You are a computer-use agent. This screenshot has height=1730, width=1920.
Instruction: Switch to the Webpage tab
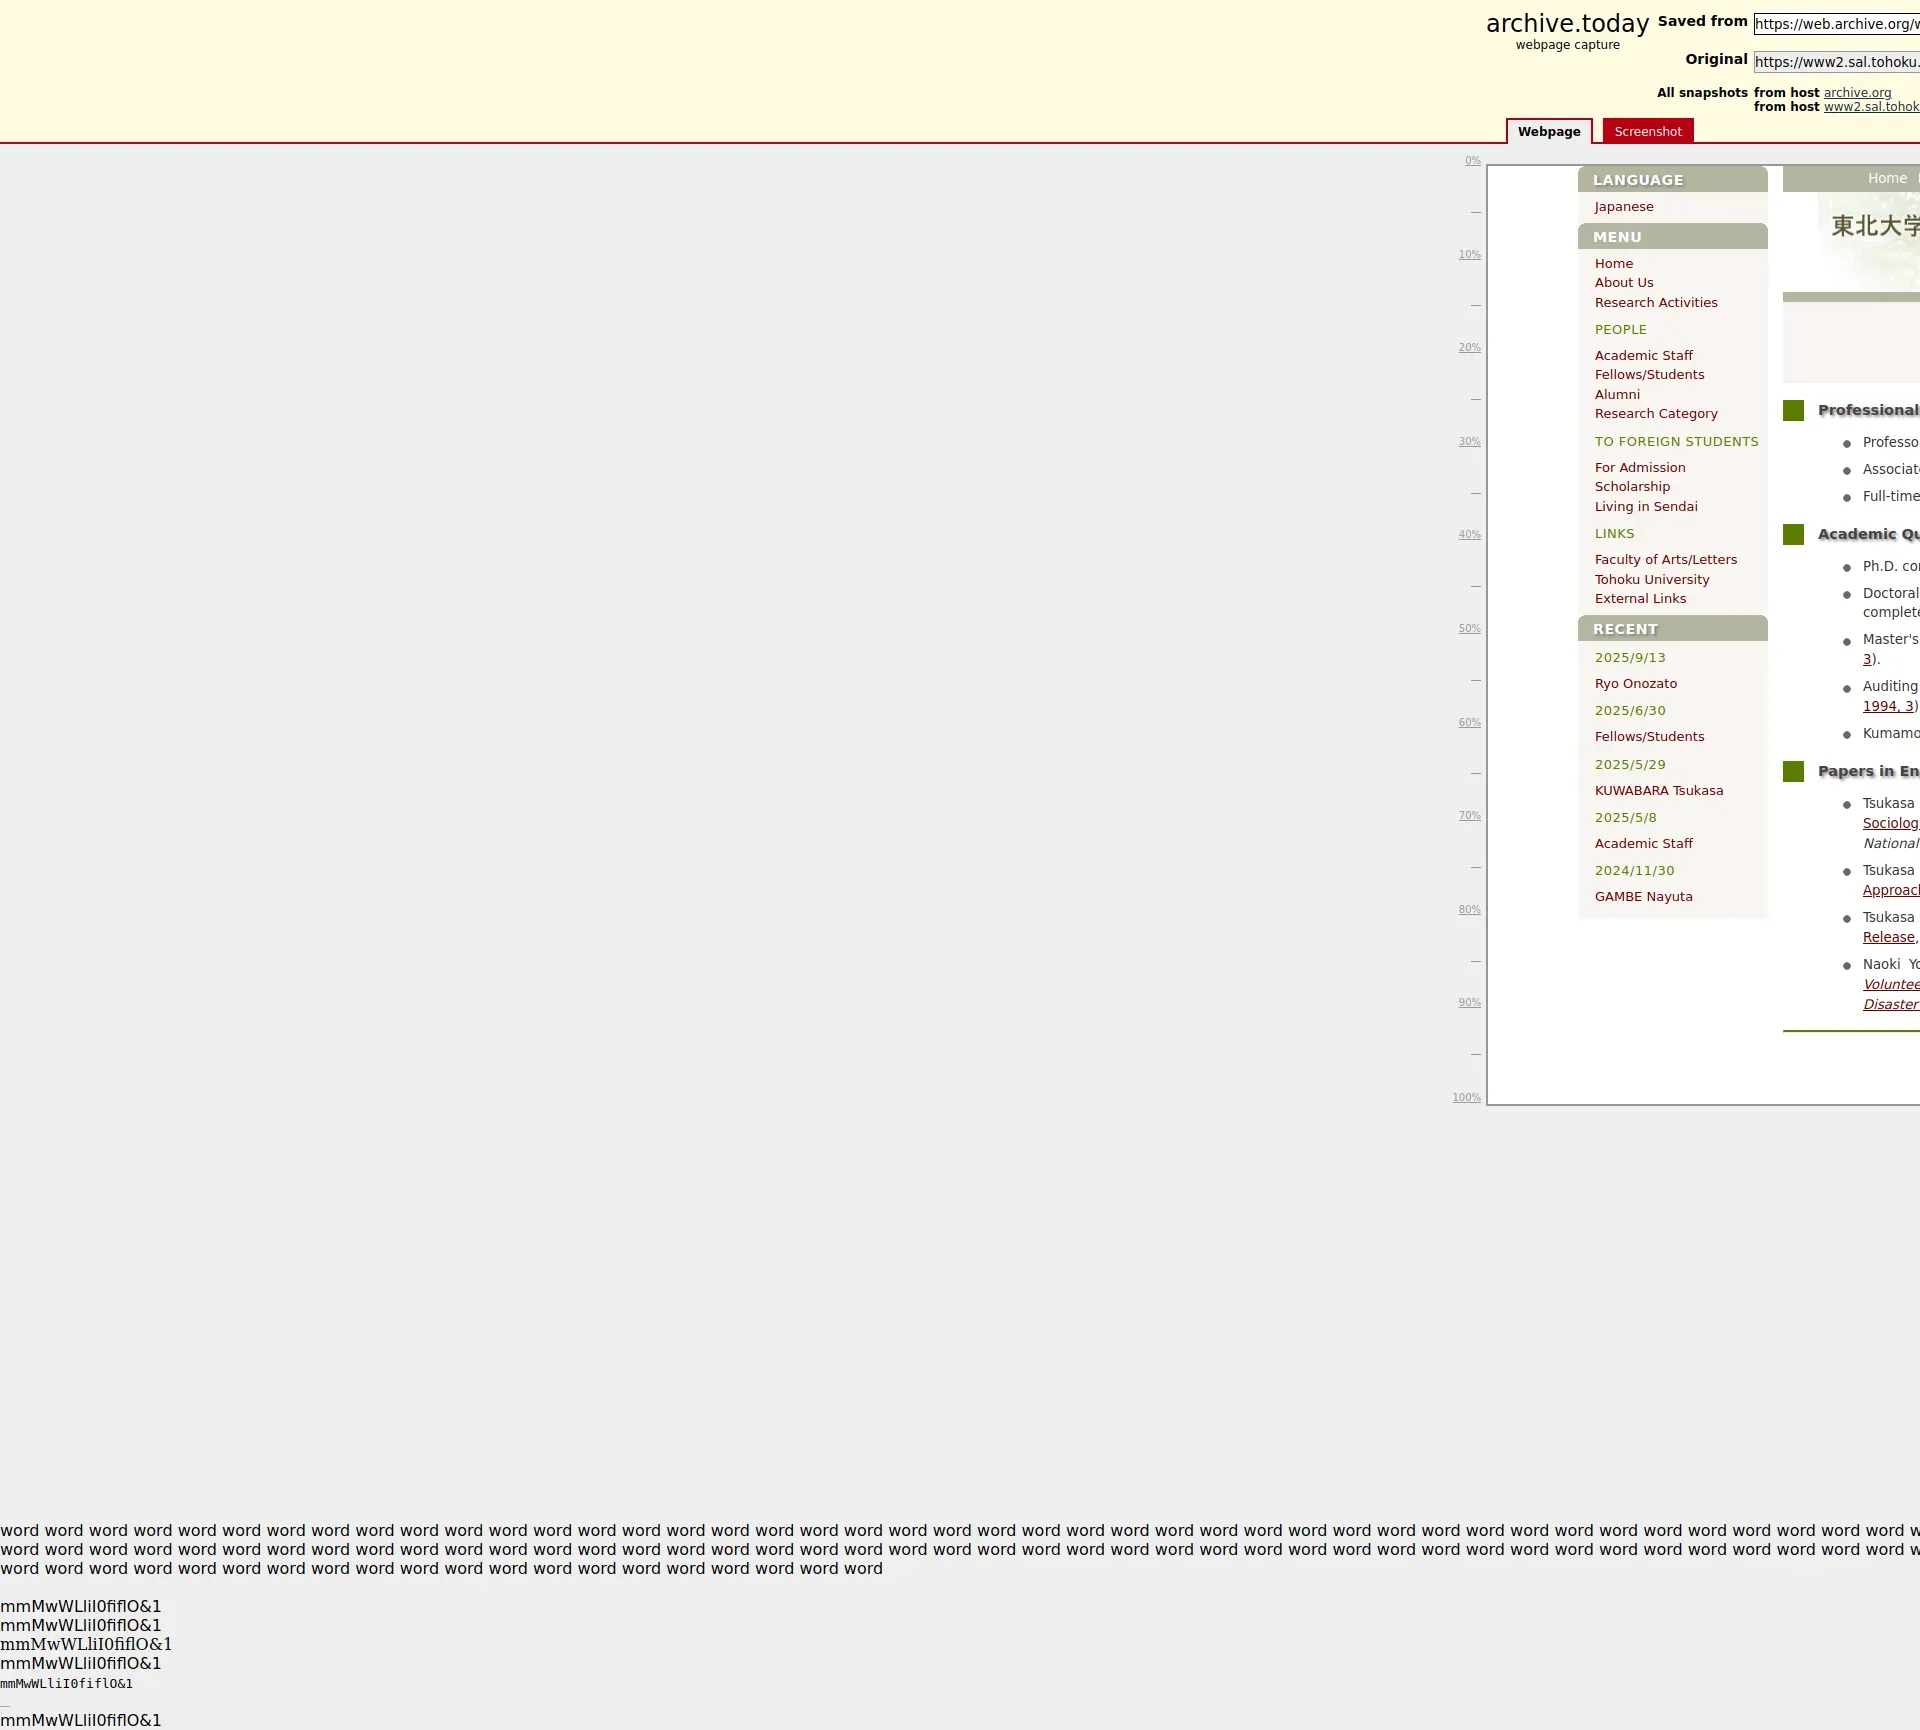(1548, 132)
